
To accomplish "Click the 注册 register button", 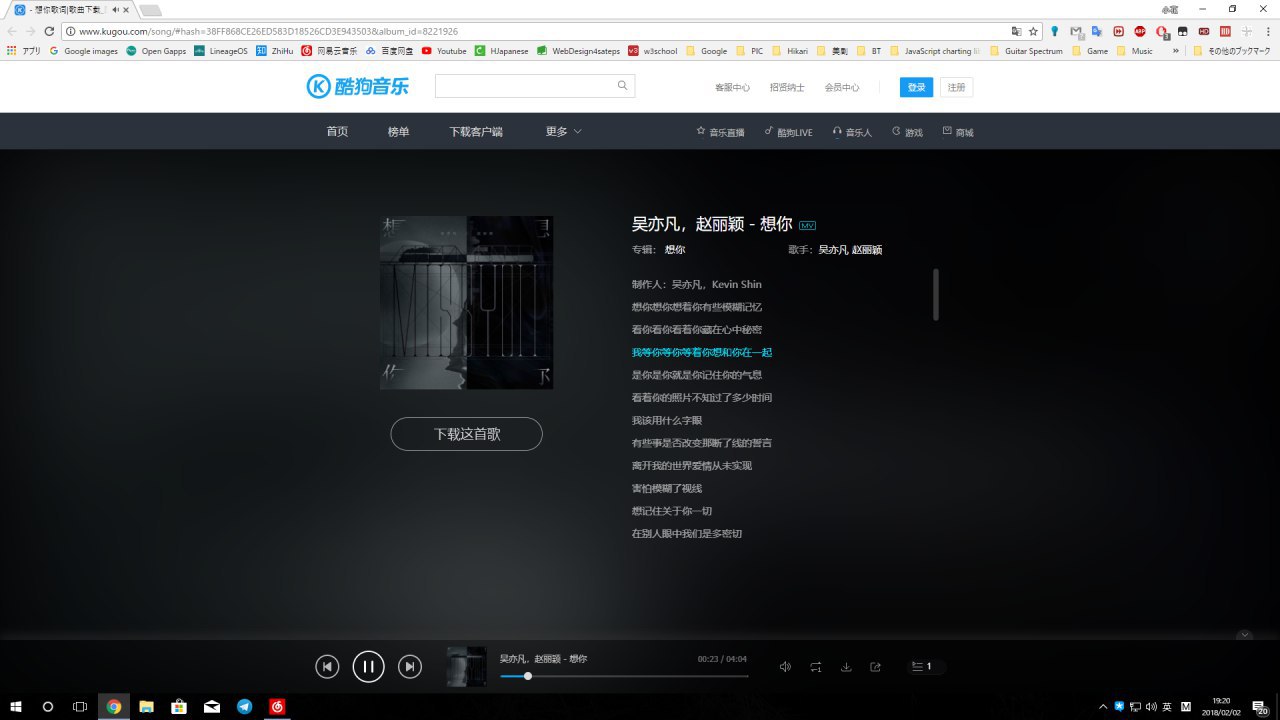I will pyautogui.click(x=957, y=87).
